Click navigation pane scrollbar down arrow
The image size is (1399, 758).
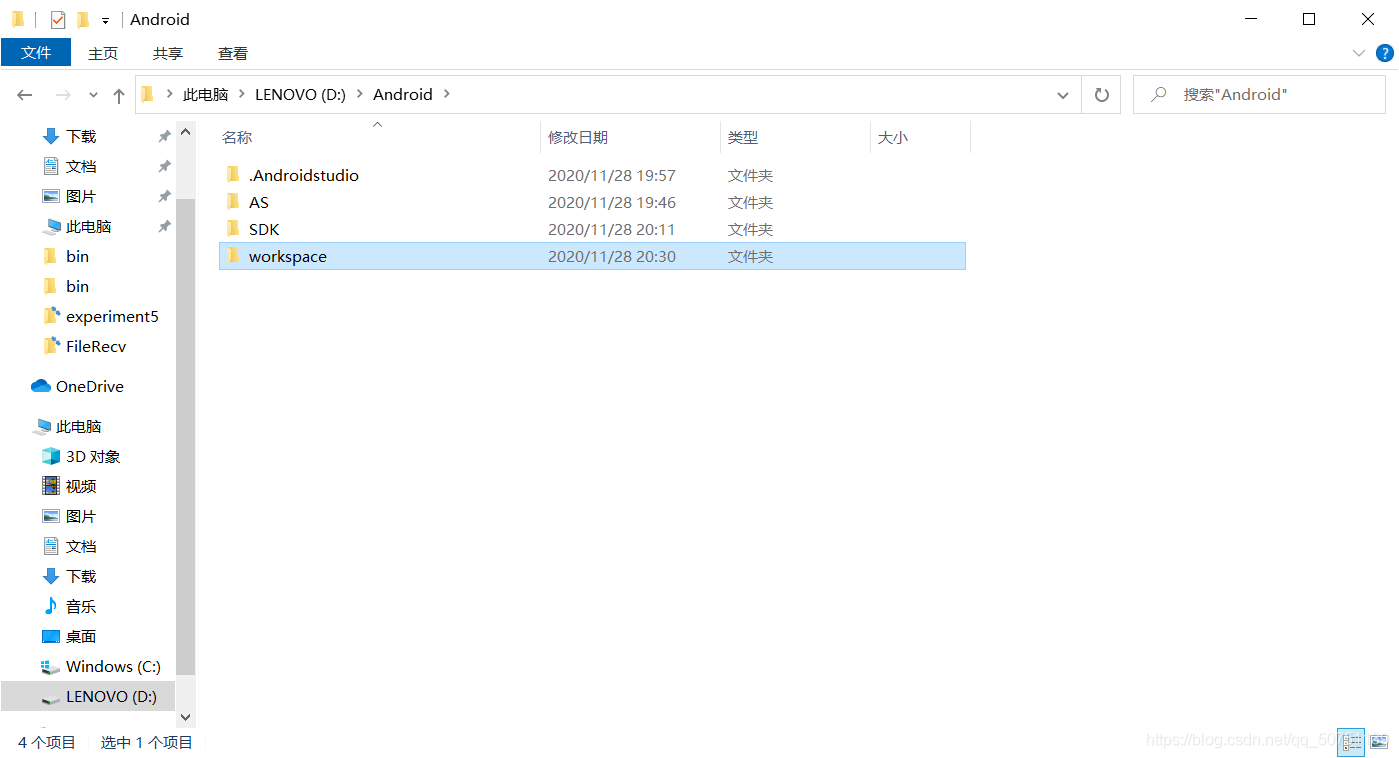(185, 717)
